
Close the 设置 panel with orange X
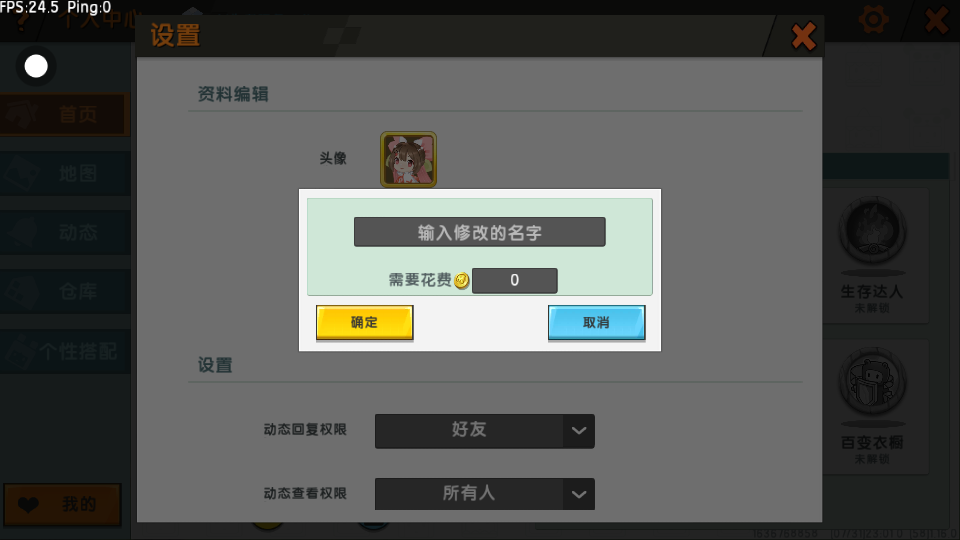803,36
